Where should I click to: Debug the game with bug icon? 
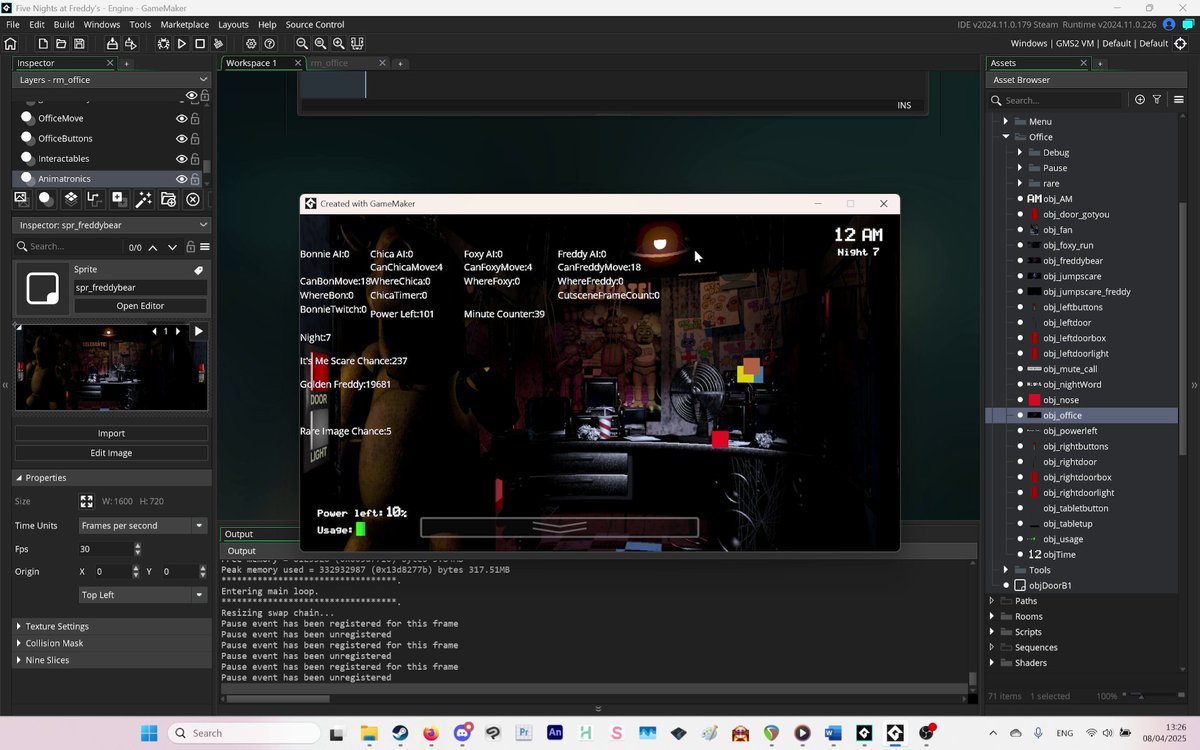click(x=162, y=44)
